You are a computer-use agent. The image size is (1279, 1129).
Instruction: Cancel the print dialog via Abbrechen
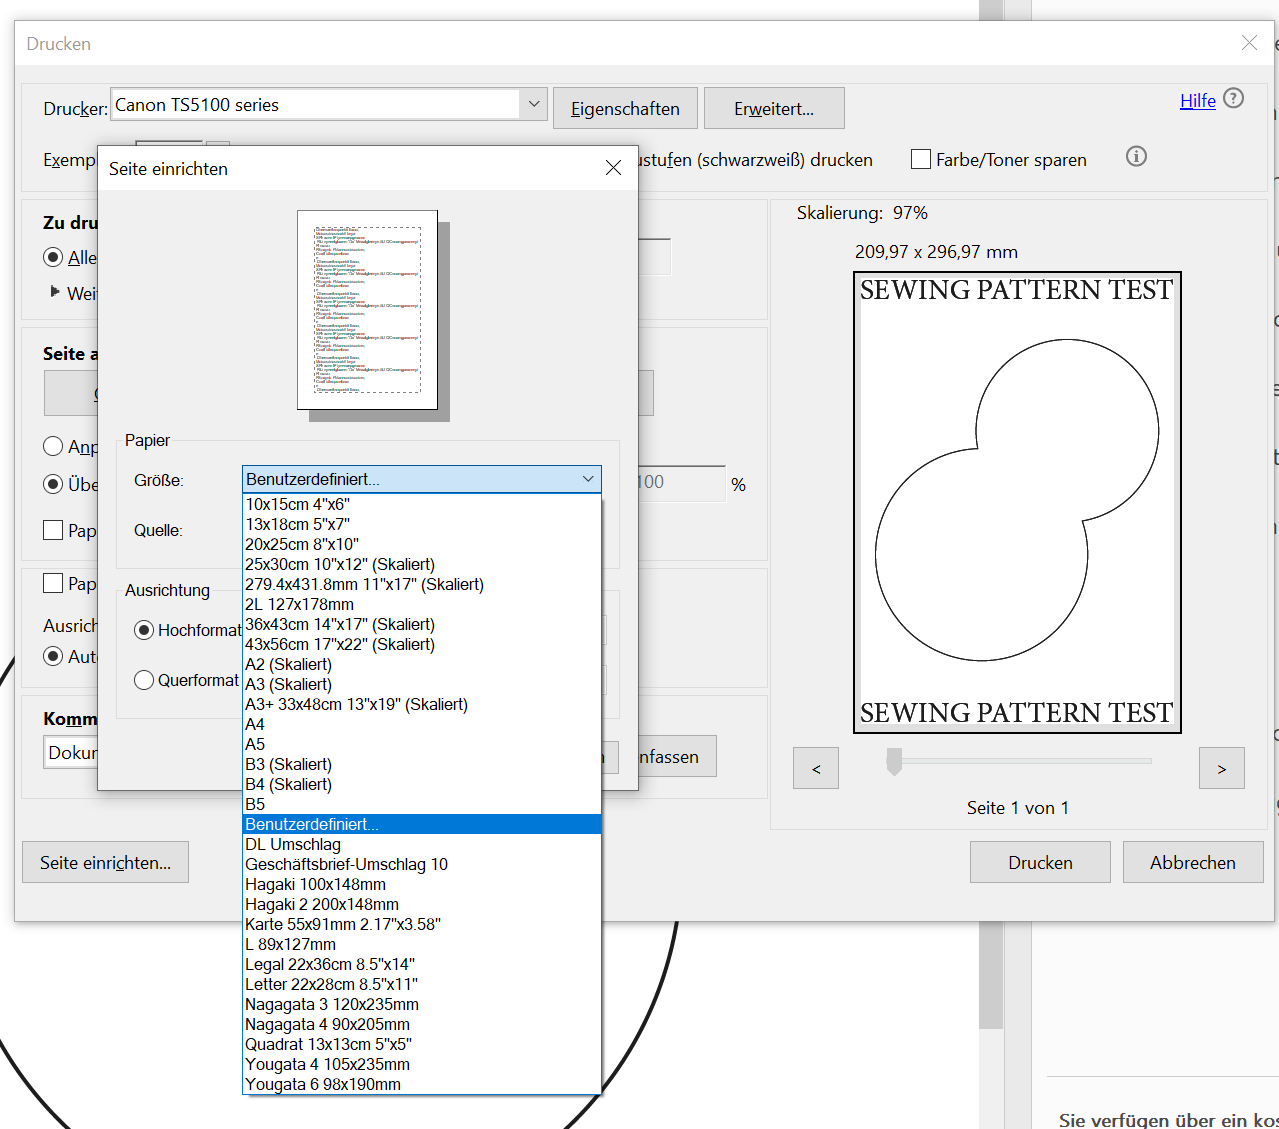click(x=1192, y=861)
